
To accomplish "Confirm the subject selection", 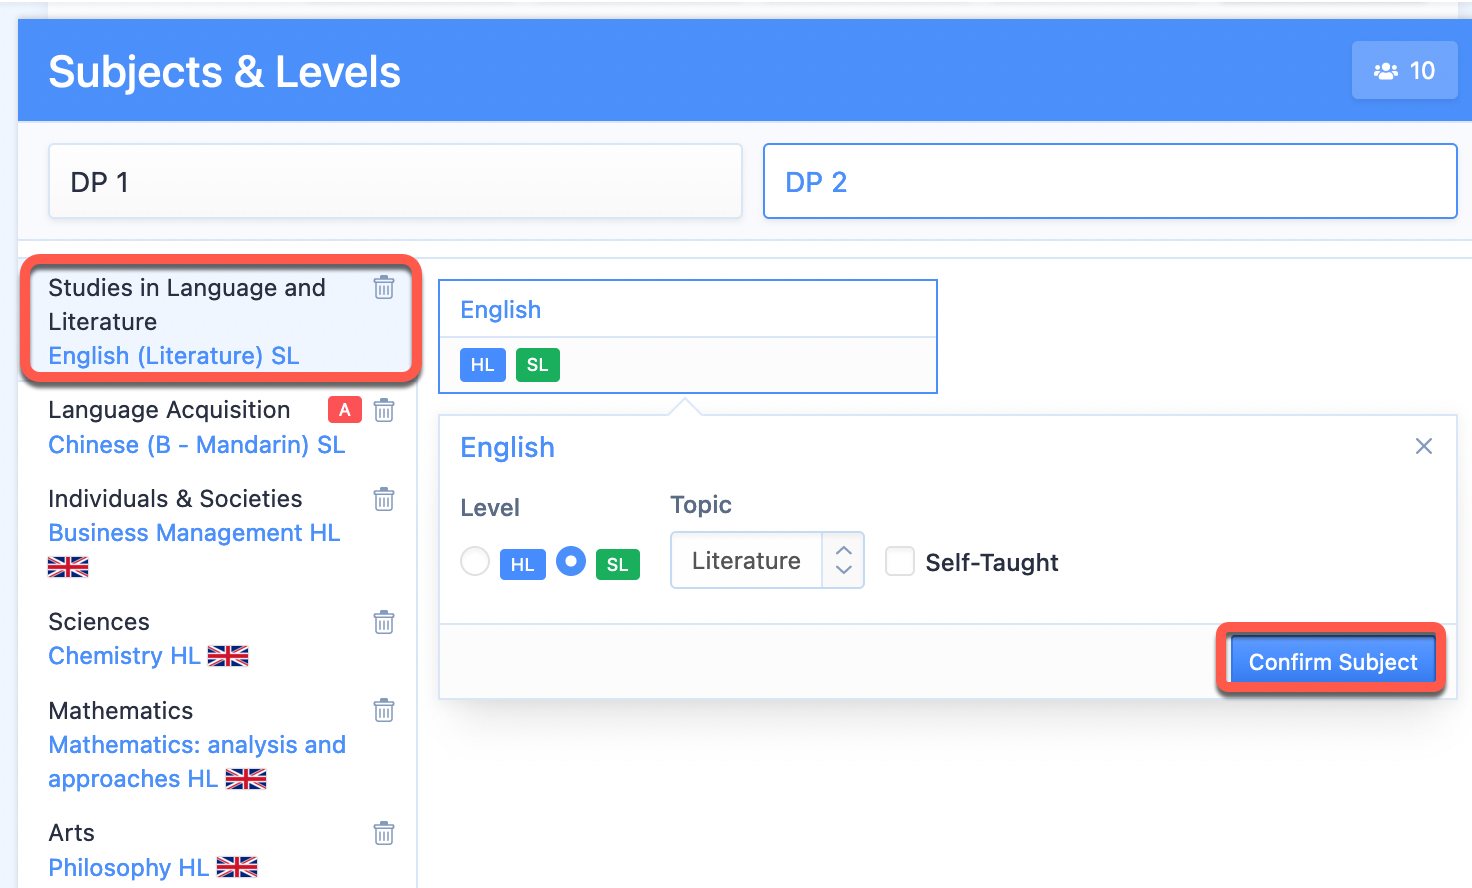I will click(1332, 662).
